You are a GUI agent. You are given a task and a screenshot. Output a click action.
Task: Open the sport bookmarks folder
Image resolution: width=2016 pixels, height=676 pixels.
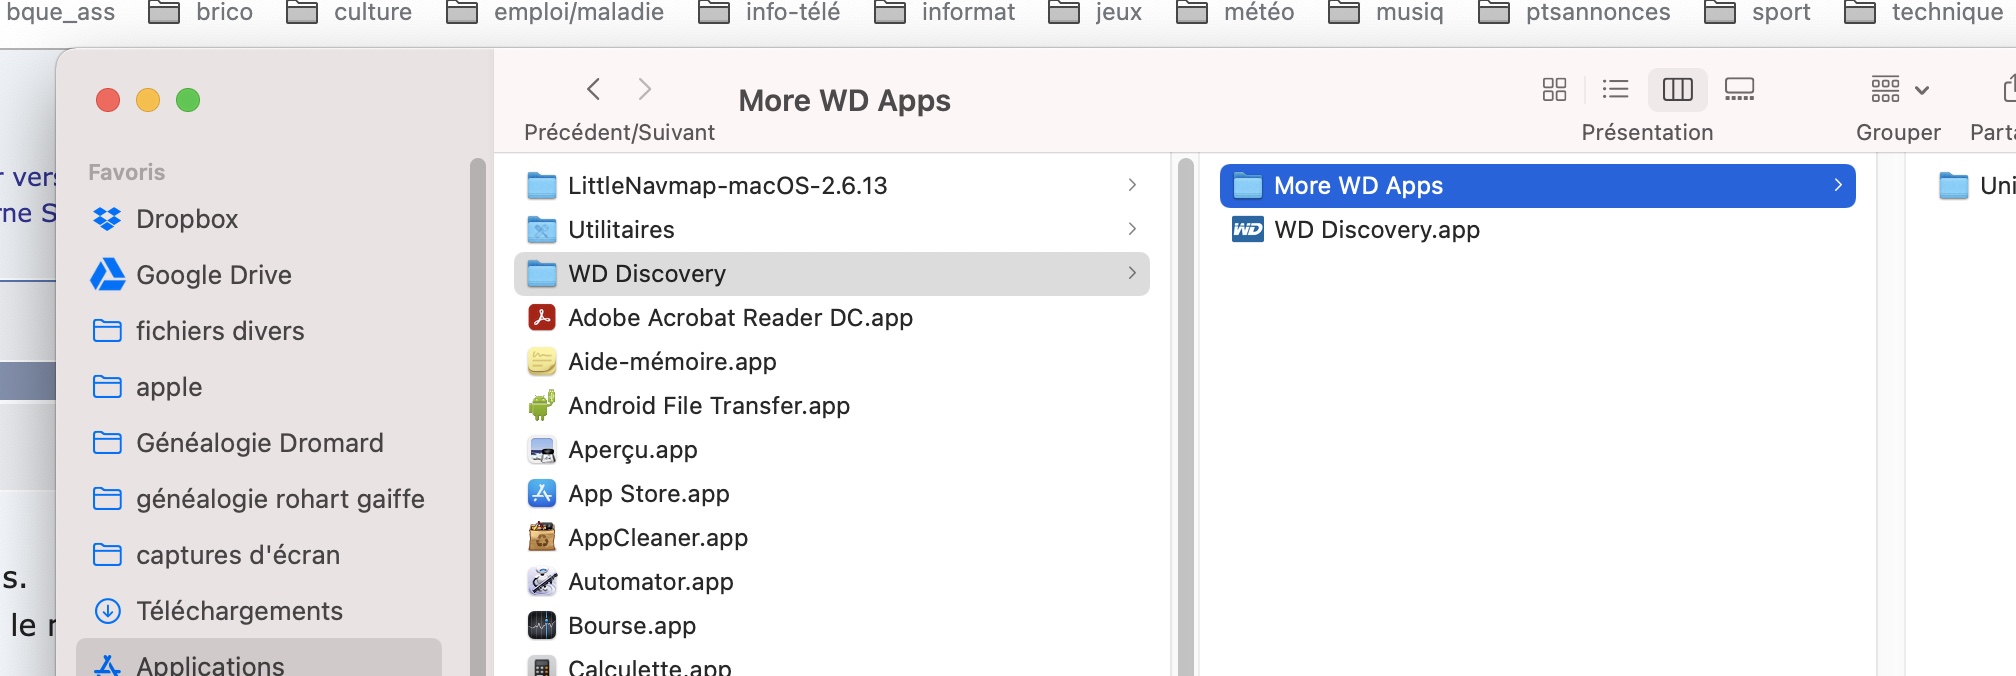click(x=1758, y=12)
